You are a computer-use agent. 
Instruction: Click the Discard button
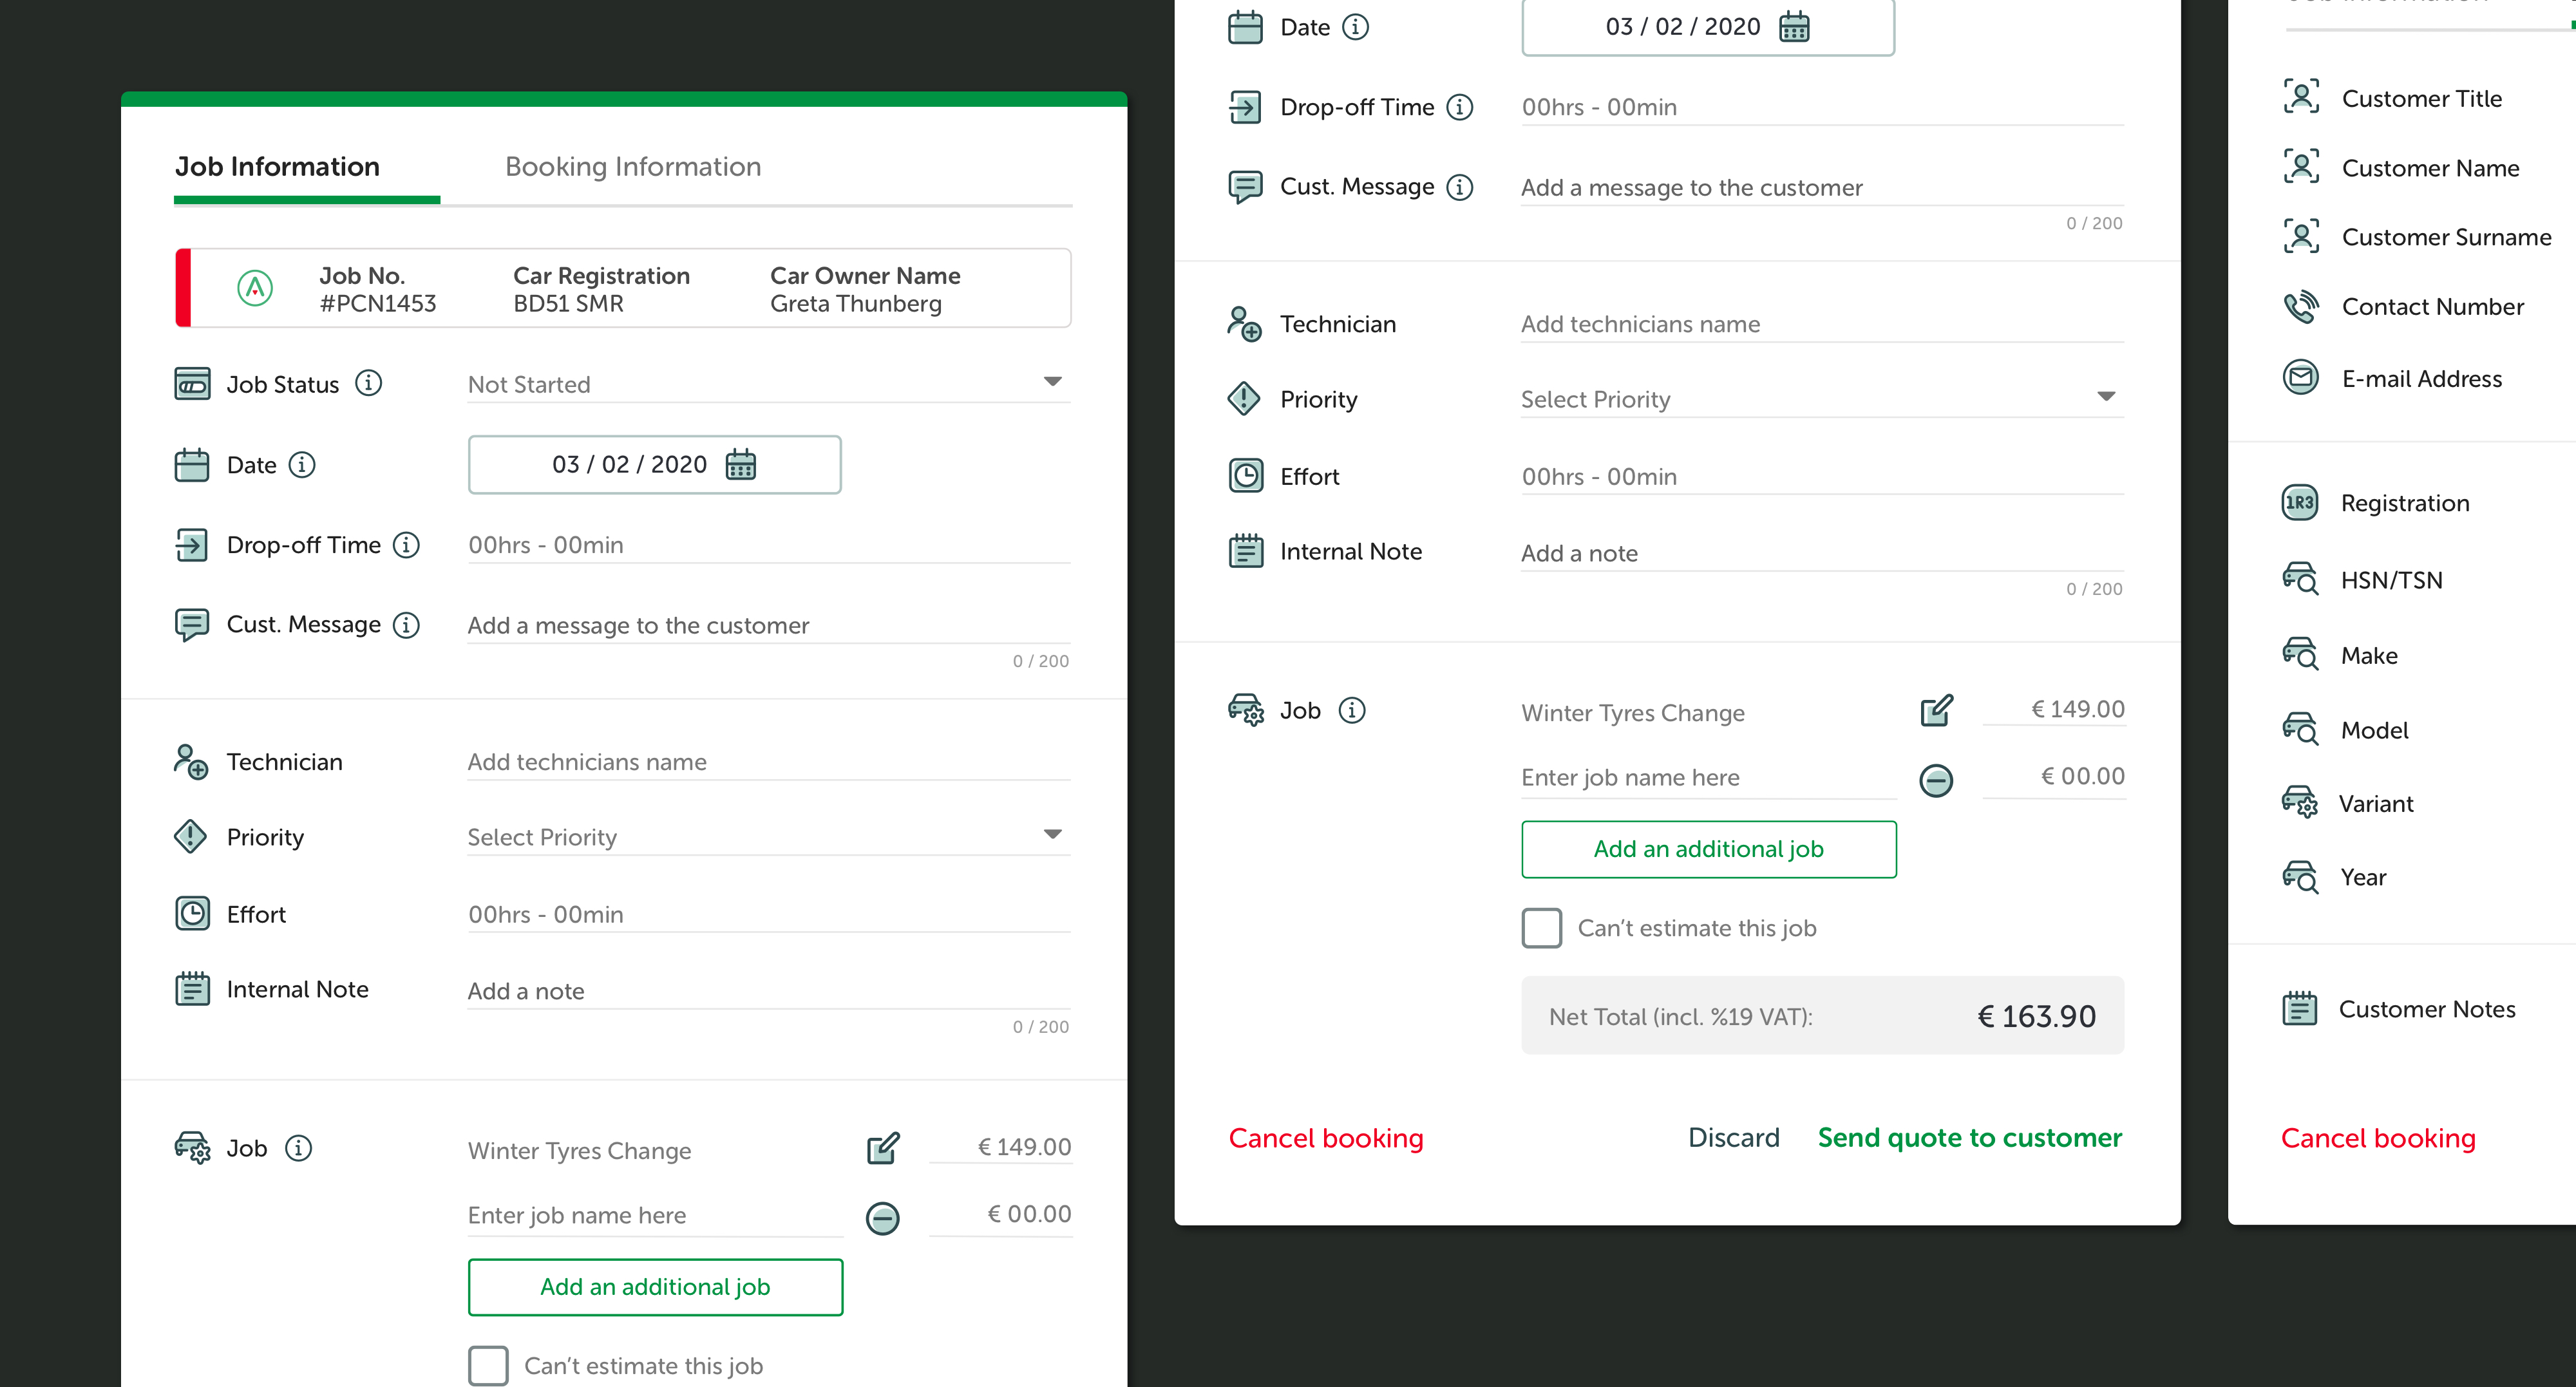[x=1734, y=1137]
